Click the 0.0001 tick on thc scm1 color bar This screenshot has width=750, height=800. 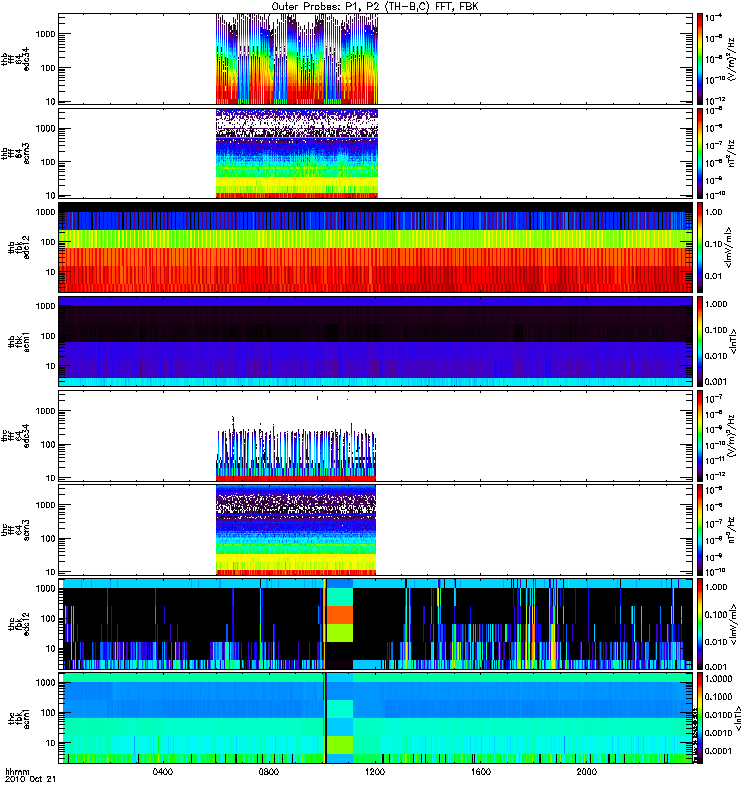pyautogui.click(x=719, y=751)
